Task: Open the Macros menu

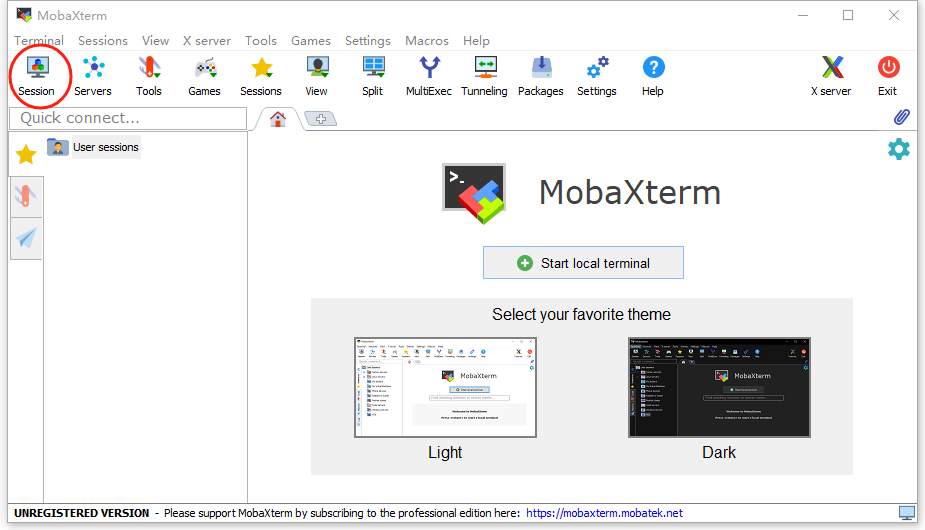Action: (427, 41)
